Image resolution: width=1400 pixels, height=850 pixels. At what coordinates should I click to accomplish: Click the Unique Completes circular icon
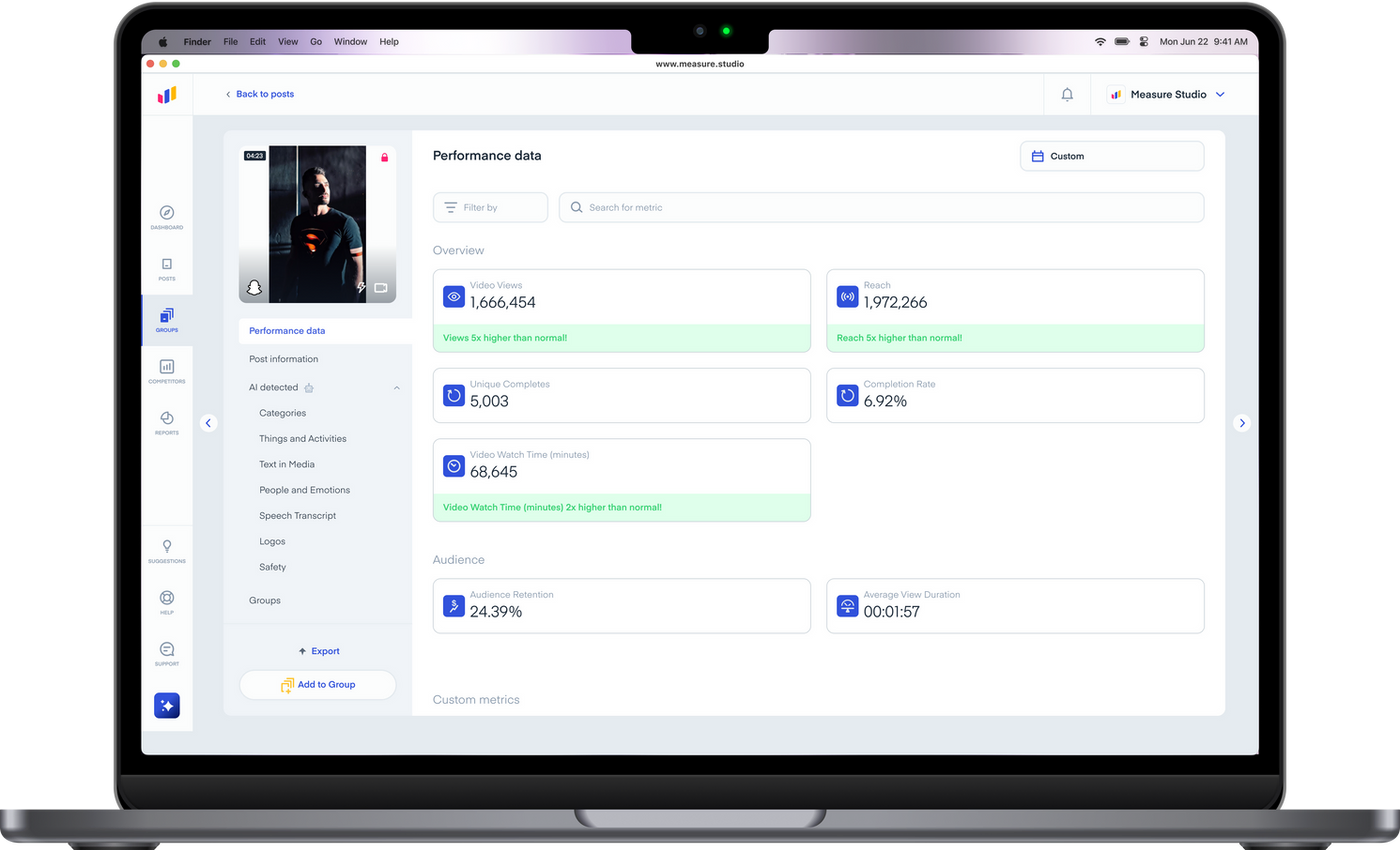pyautogui.click(x=454, y=396)
